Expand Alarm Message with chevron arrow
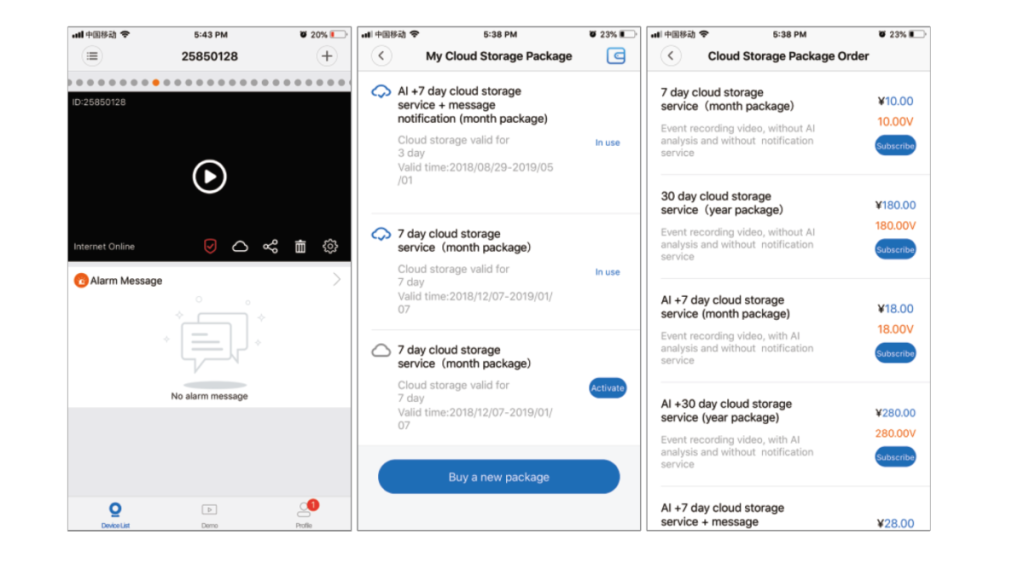Screen dimensions: 1024x564 click(336, 280)
